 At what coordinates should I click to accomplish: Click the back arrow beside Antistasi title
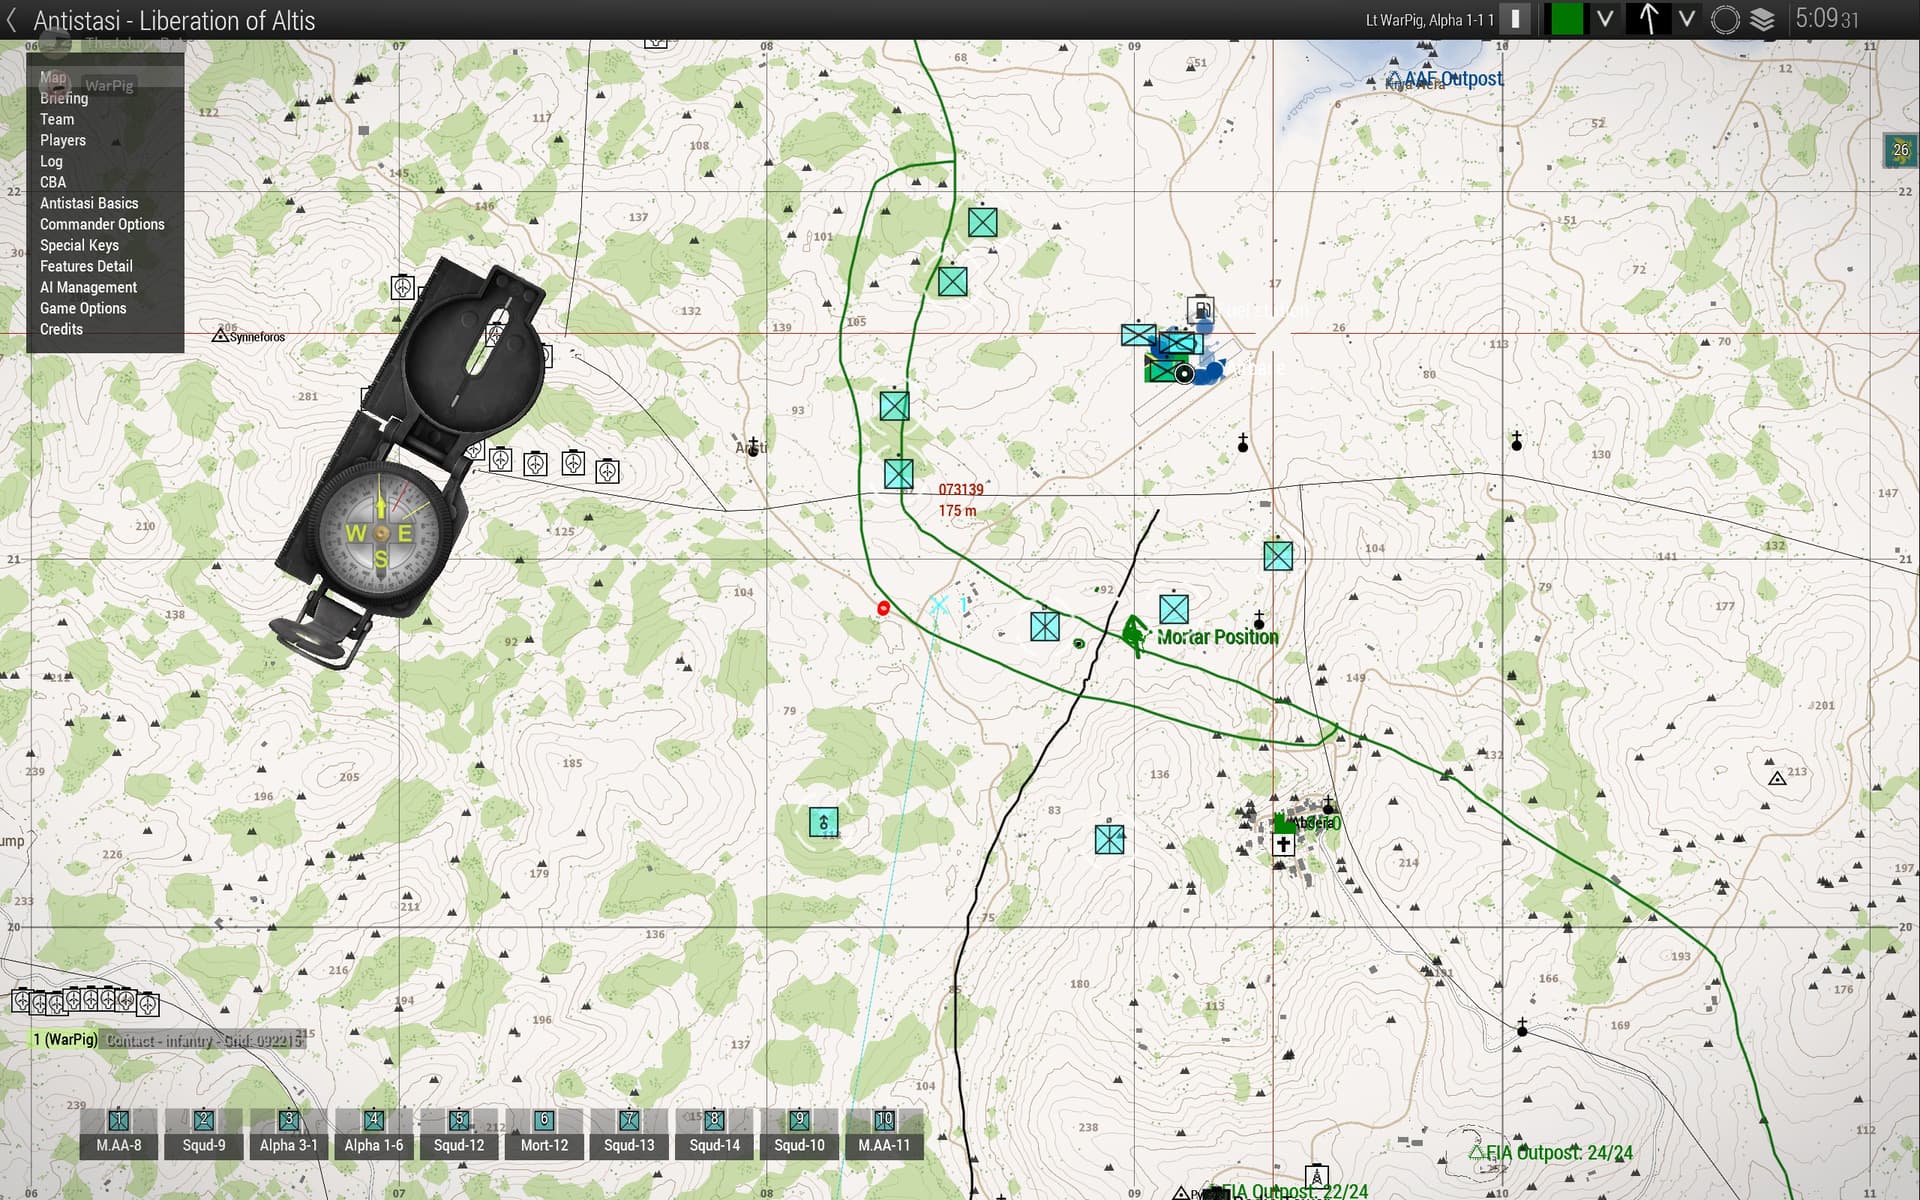point(12,20)
